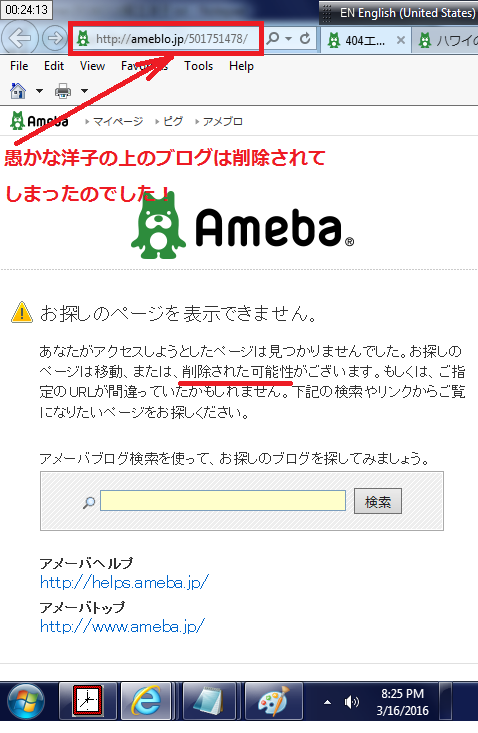The image size is (478, 733).
Task: Click the browser Back arrow button
Action: [x=20, y=38]
